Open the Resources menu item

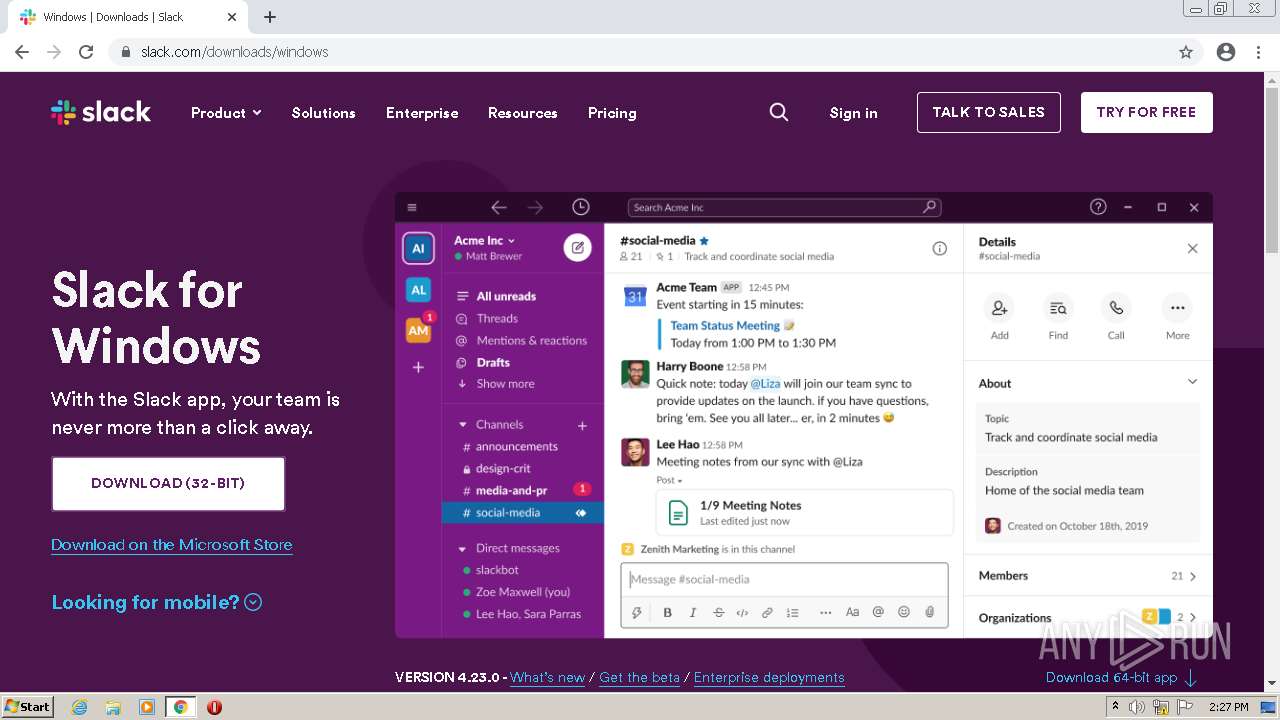[x=522, y=113]
